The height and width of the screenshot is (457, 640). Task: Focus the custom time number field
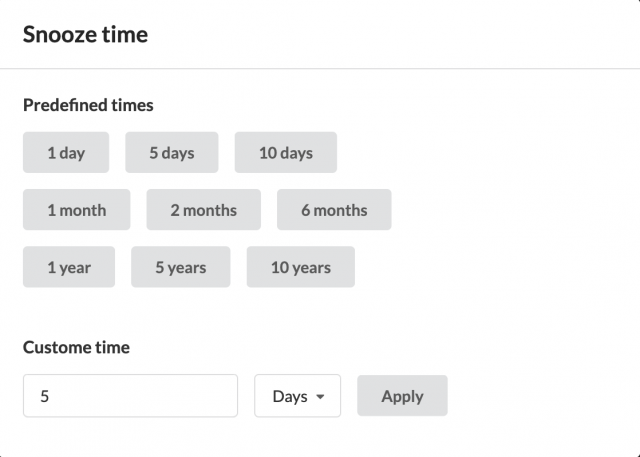click(130, 396)
